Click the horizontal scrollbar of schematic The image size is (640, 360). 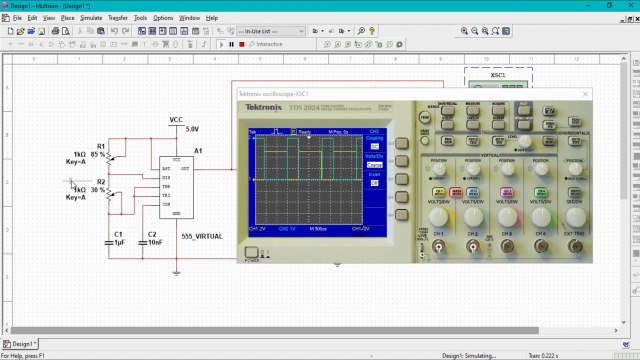point(274,330)
